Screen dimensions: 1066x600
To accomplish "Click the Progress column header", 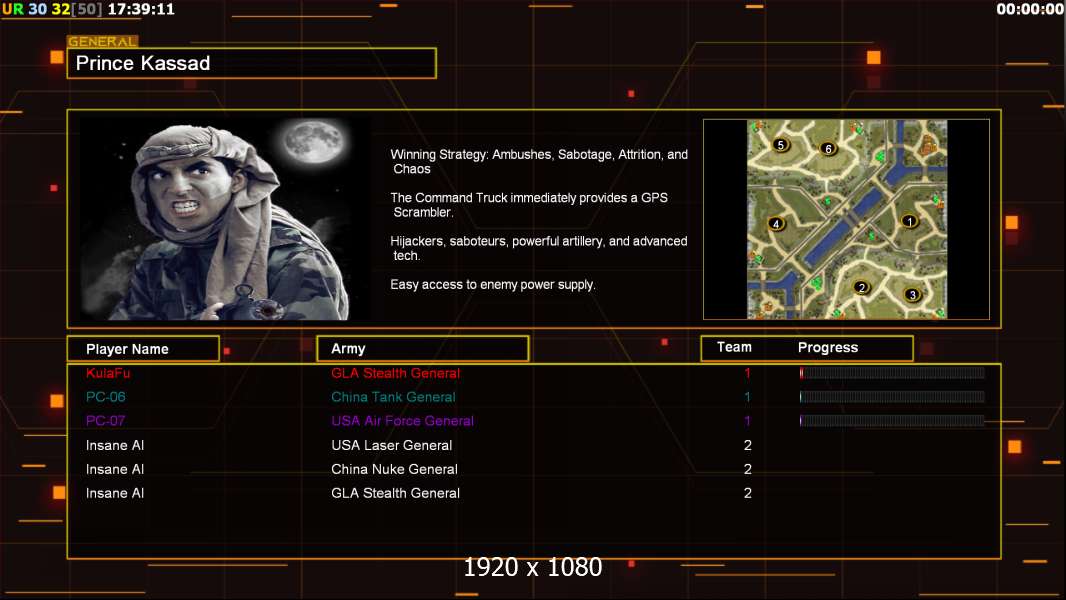I will pyautogui.click(x=828, y=347).
